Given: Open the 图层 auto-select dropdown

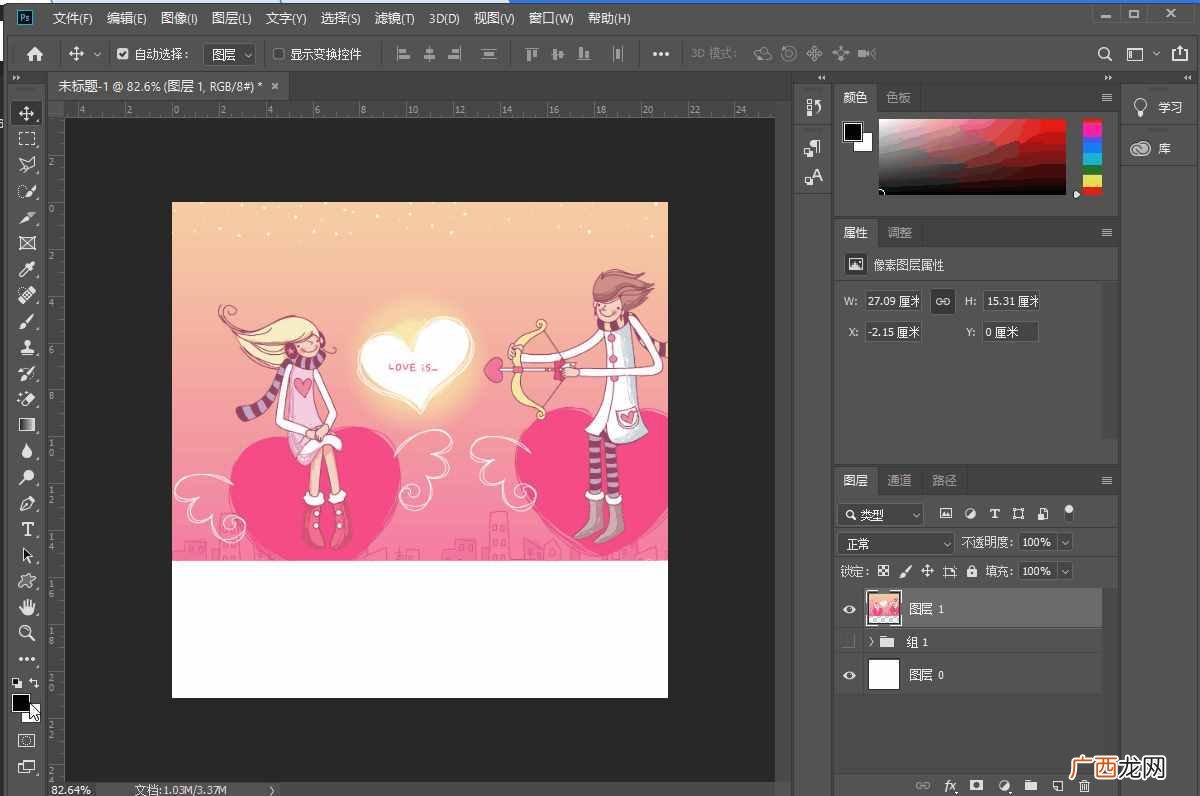Looking at the screenshot, I should [x=229, y=54].
